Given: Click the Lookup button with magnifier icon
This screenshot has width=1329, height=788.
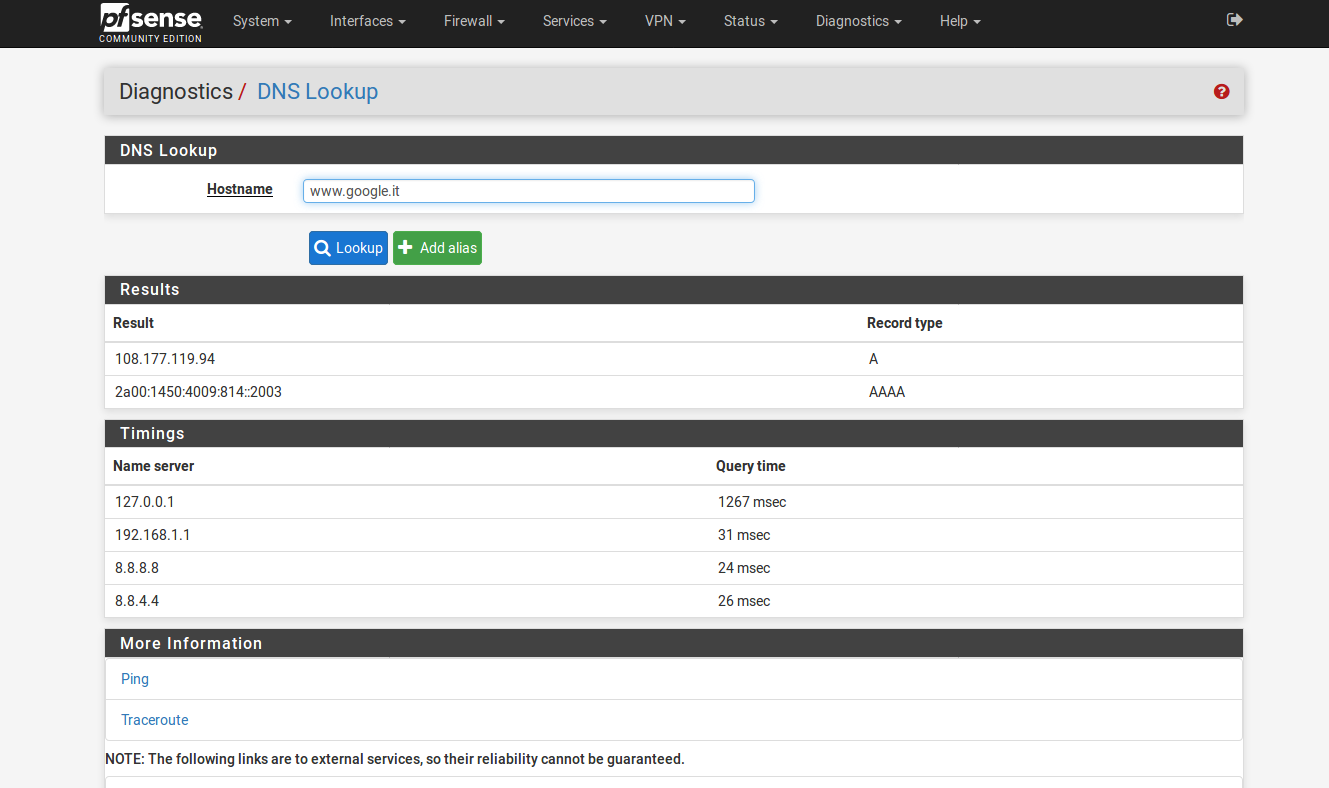Looking at the screenshot, I should [348, 248].
